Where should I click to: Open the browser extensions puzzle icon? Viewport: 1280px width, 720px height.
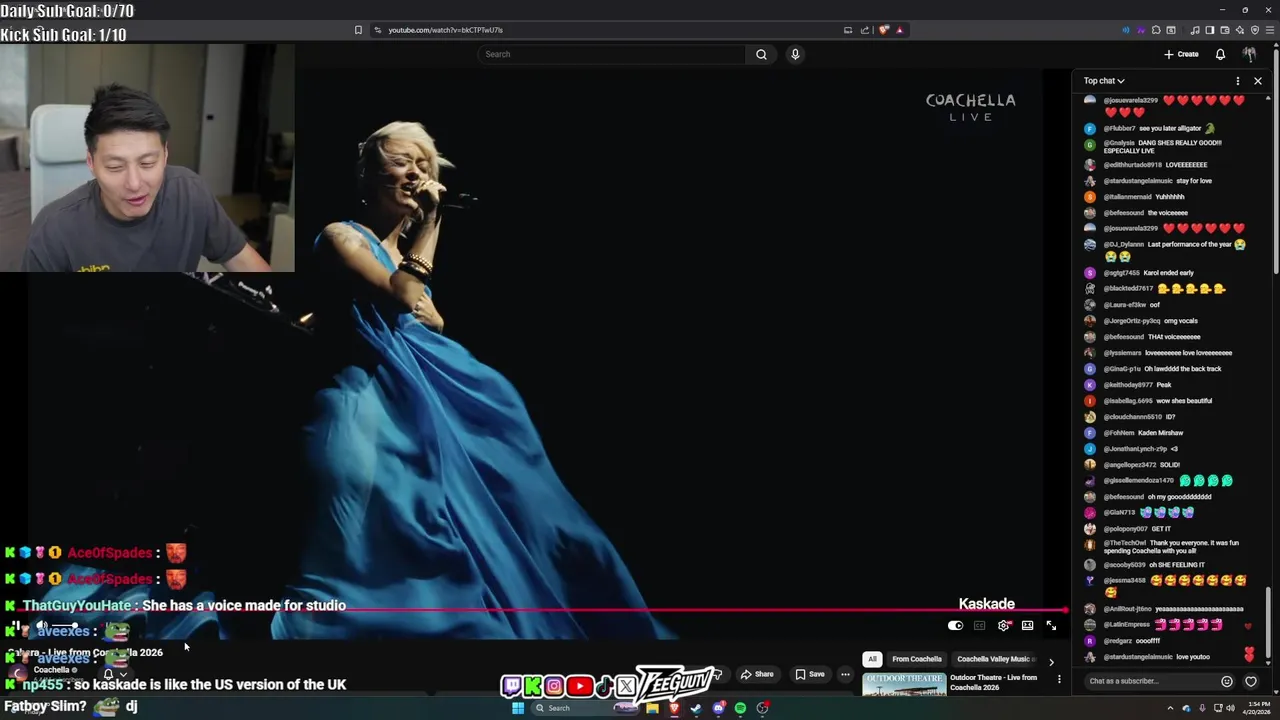(1156, 30)
